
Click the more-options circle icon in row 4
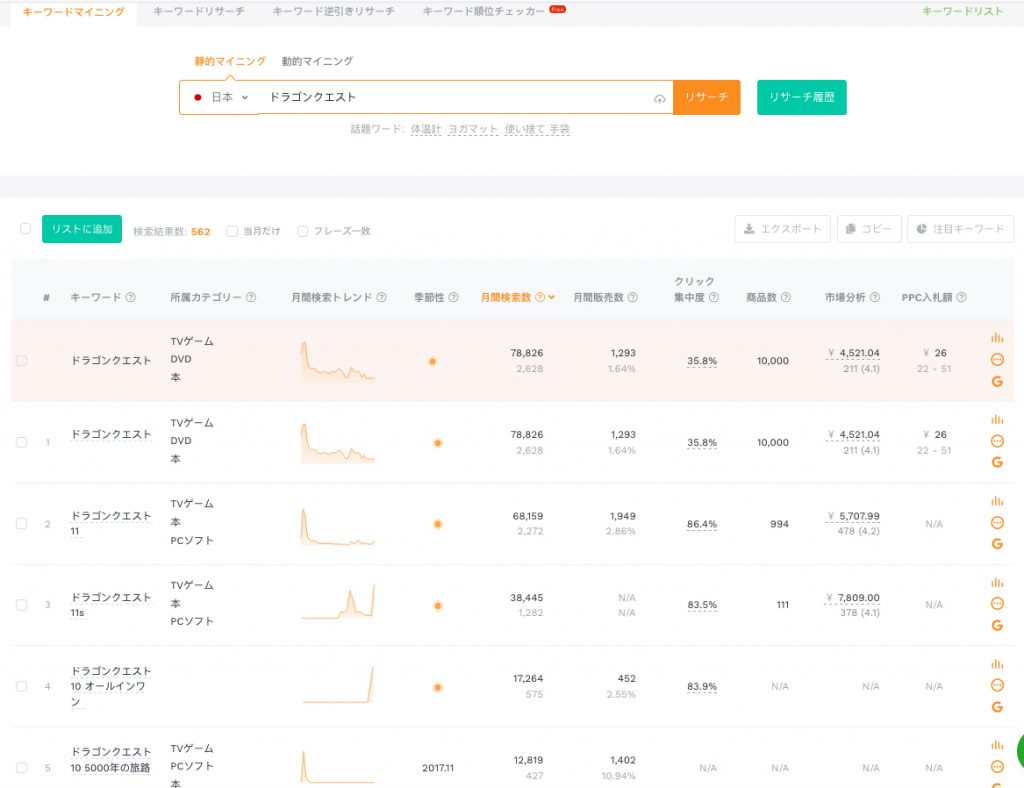[x=996, y=685]
